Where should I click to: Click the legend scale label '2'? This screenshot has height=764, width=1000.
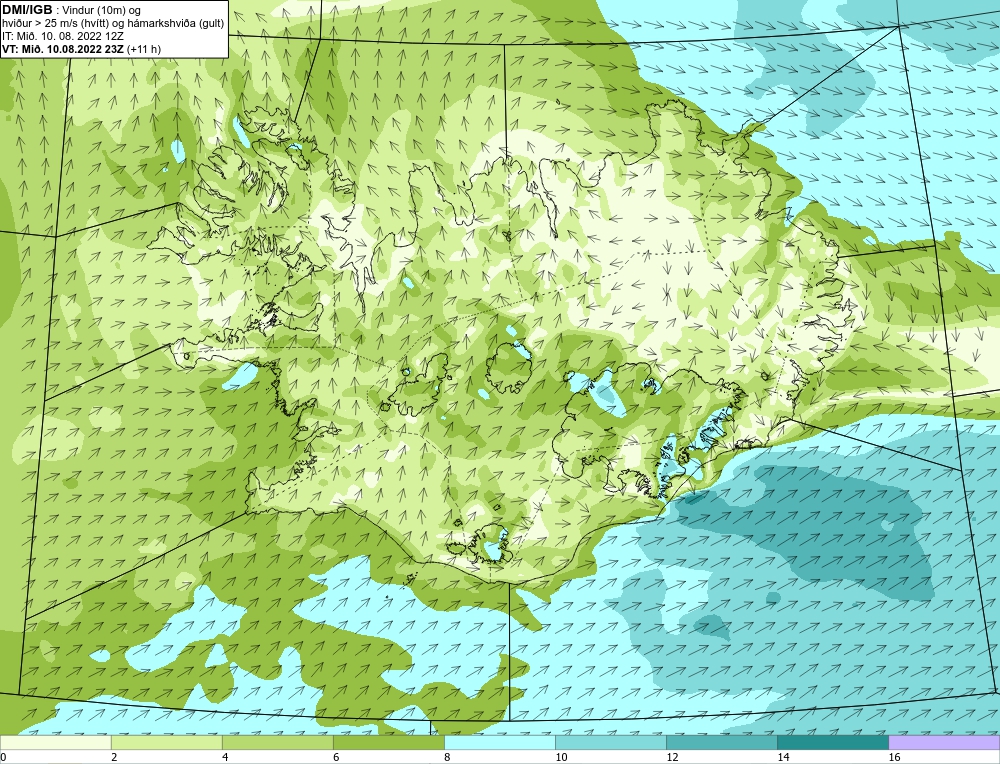114,757
